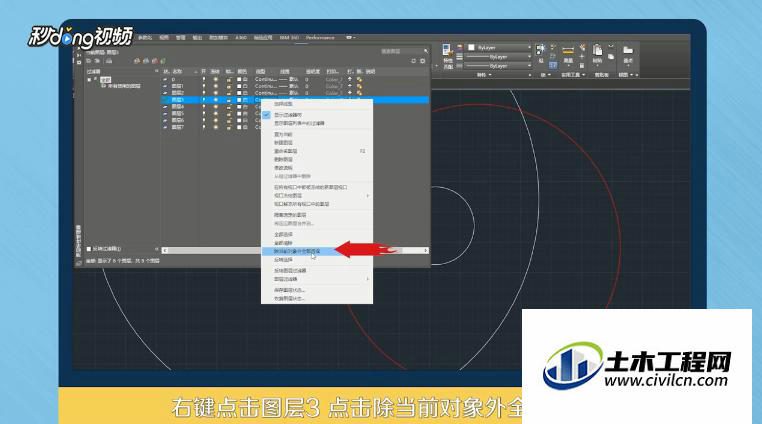Image resolution: width=762 pixels, height=424 pixels.
Task: Toggle lock icon for 图层1
Action: (228, 86)
